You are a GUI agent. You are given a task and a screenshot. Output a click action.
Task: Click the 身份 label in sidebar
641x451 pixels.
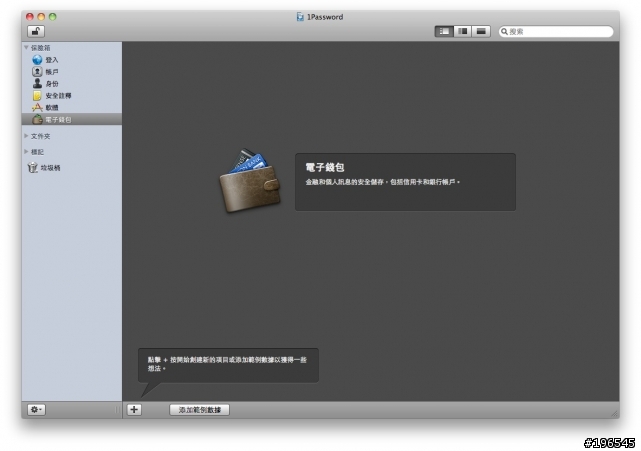pyautogui.click(x=52, y=84)
